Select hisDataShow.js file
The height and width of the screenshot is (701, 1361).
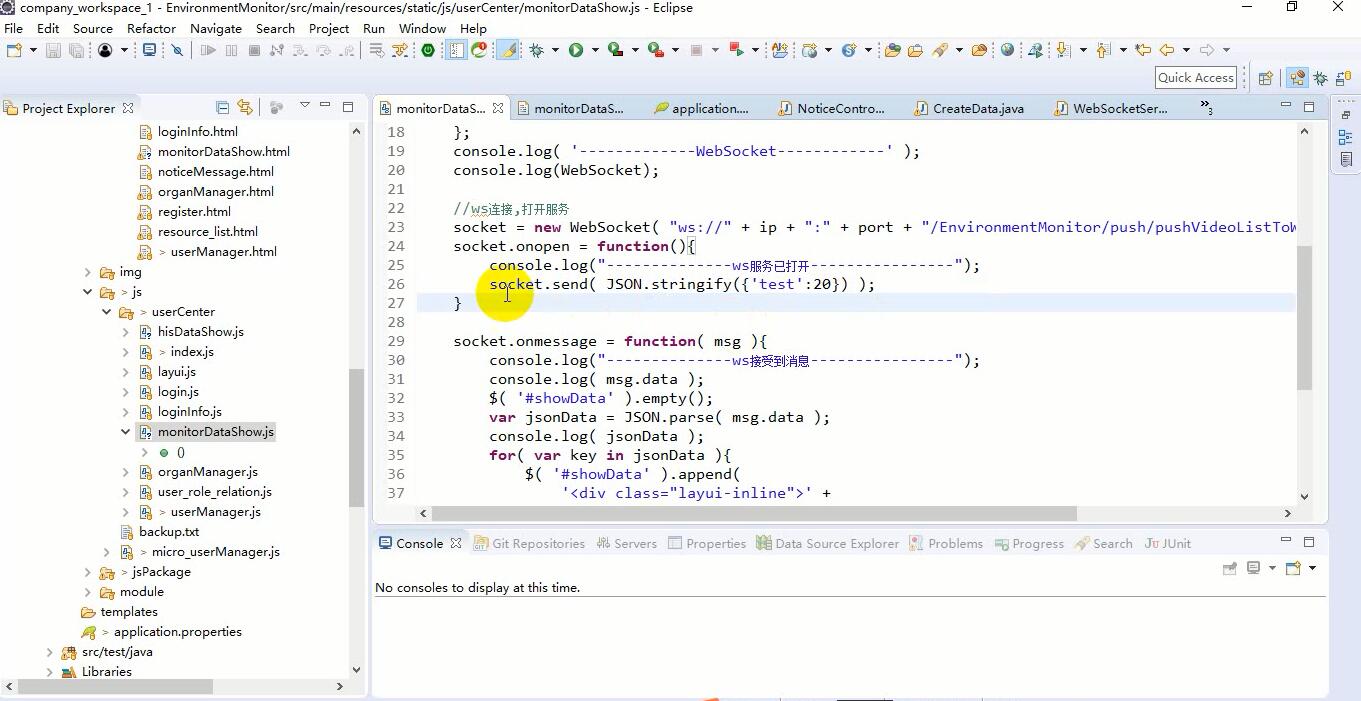click(200, 332)
